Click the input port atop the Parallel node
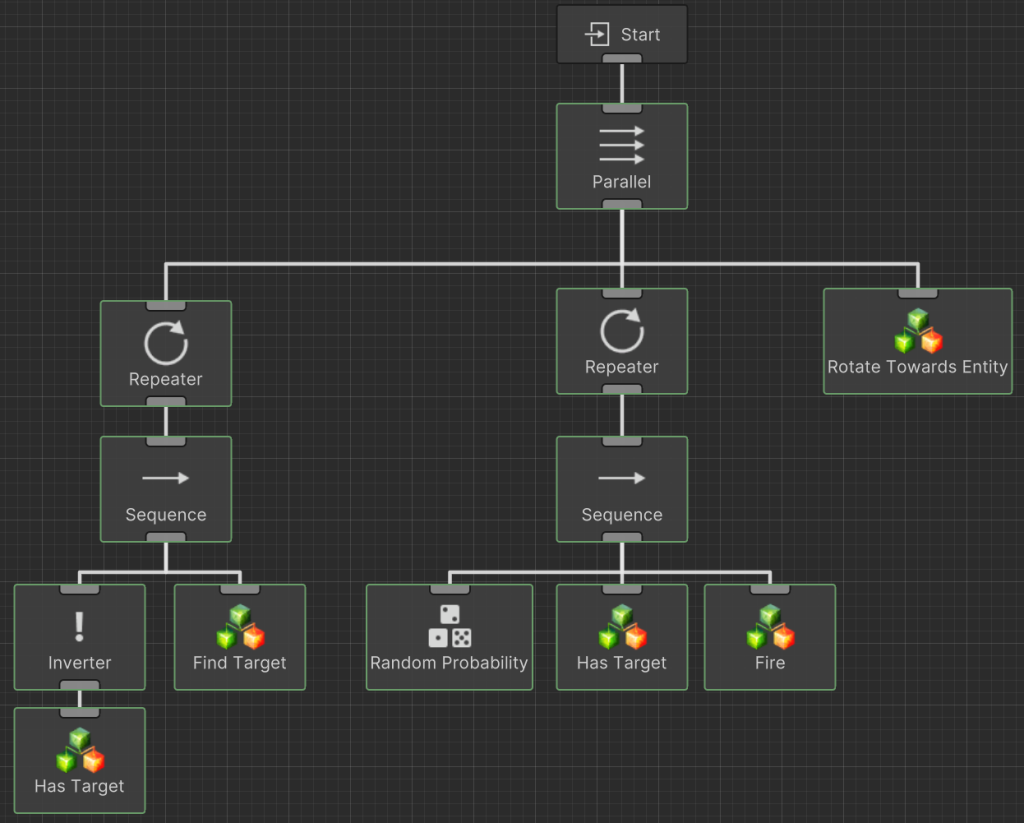Screen dimensions: 1024x823 pos(621,107)
